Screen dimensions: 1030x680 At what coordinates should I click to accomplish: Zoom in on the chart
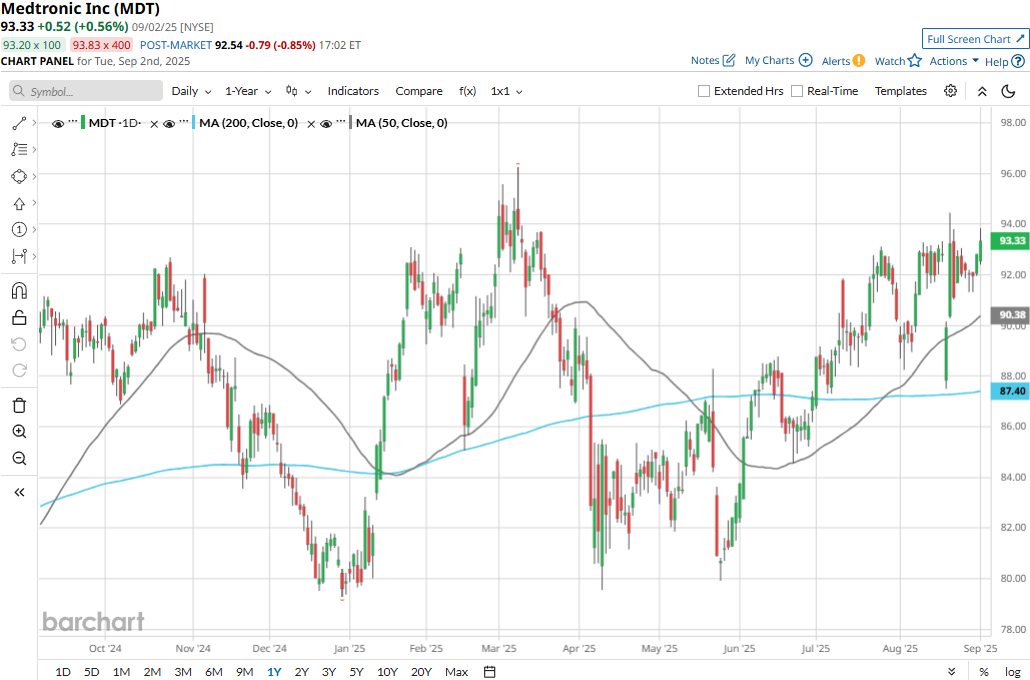pyautogui.click(x=19, y=432)
